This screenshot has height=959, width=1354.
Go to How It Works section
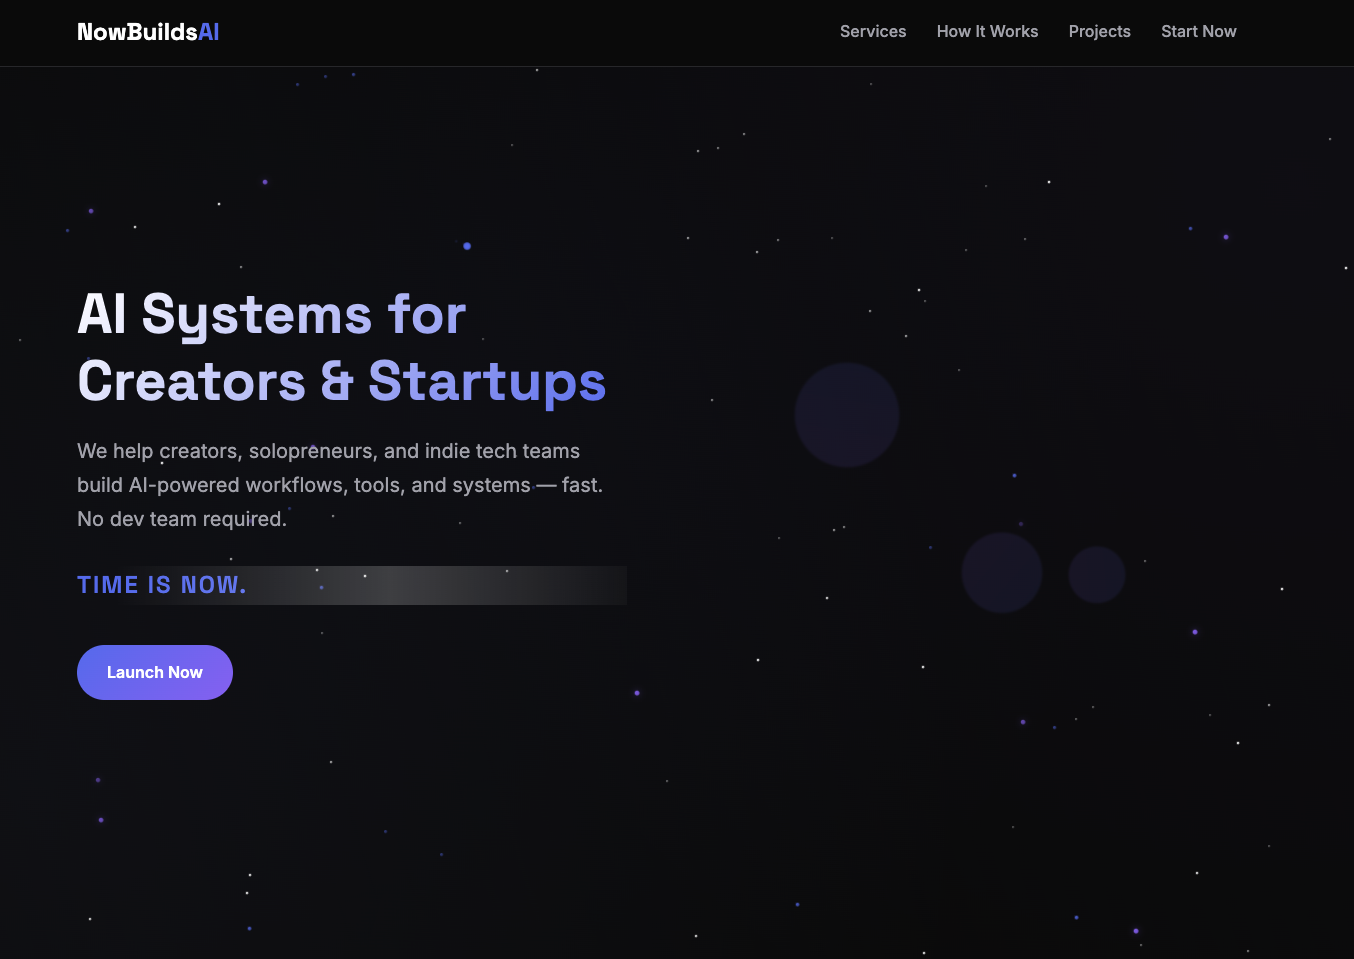(x=987, y=32)
